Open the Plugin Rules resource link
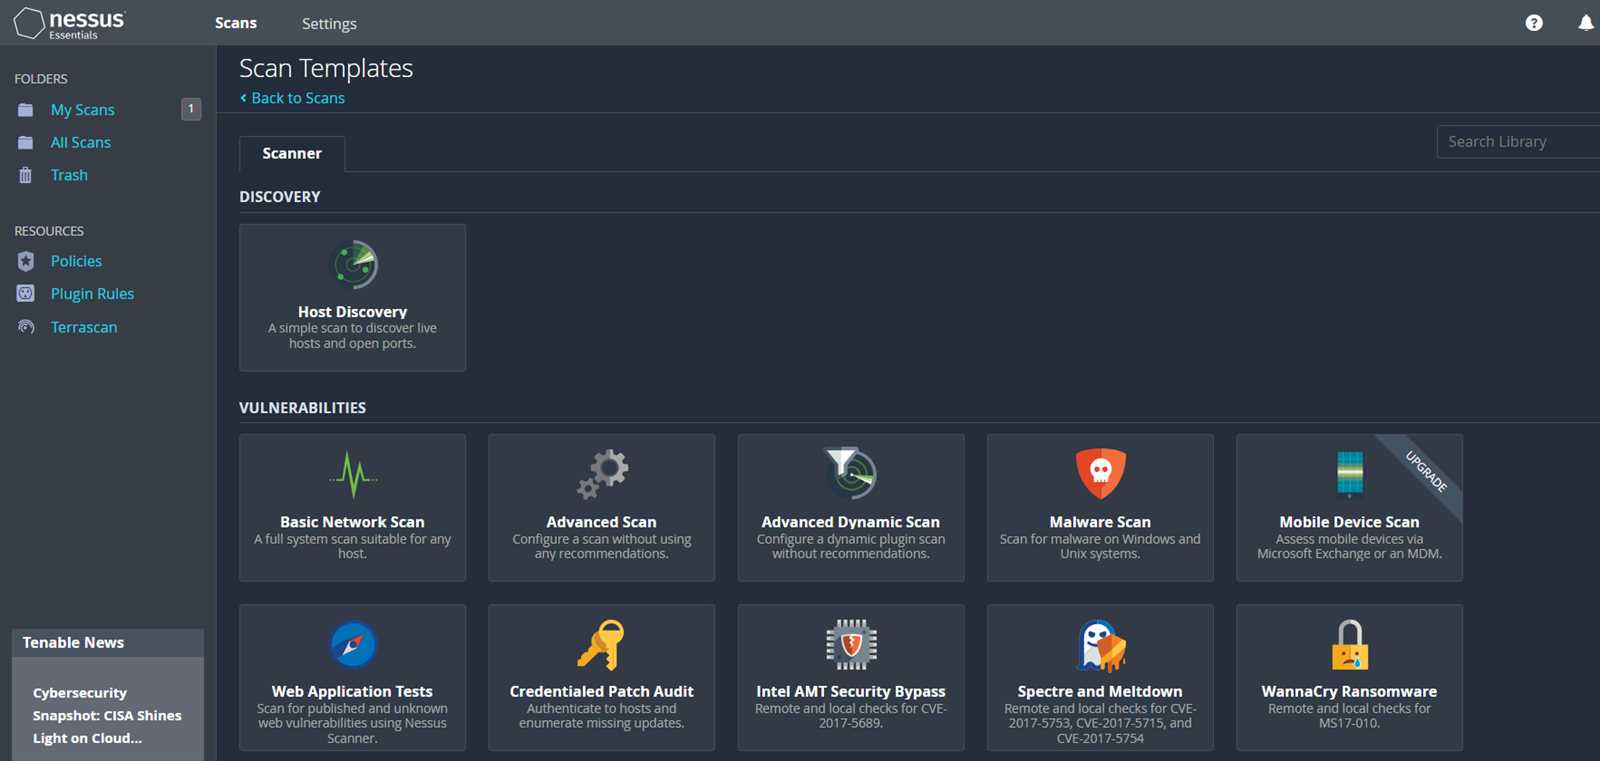The image size is (1600, 761). click(x=92, y=294)
